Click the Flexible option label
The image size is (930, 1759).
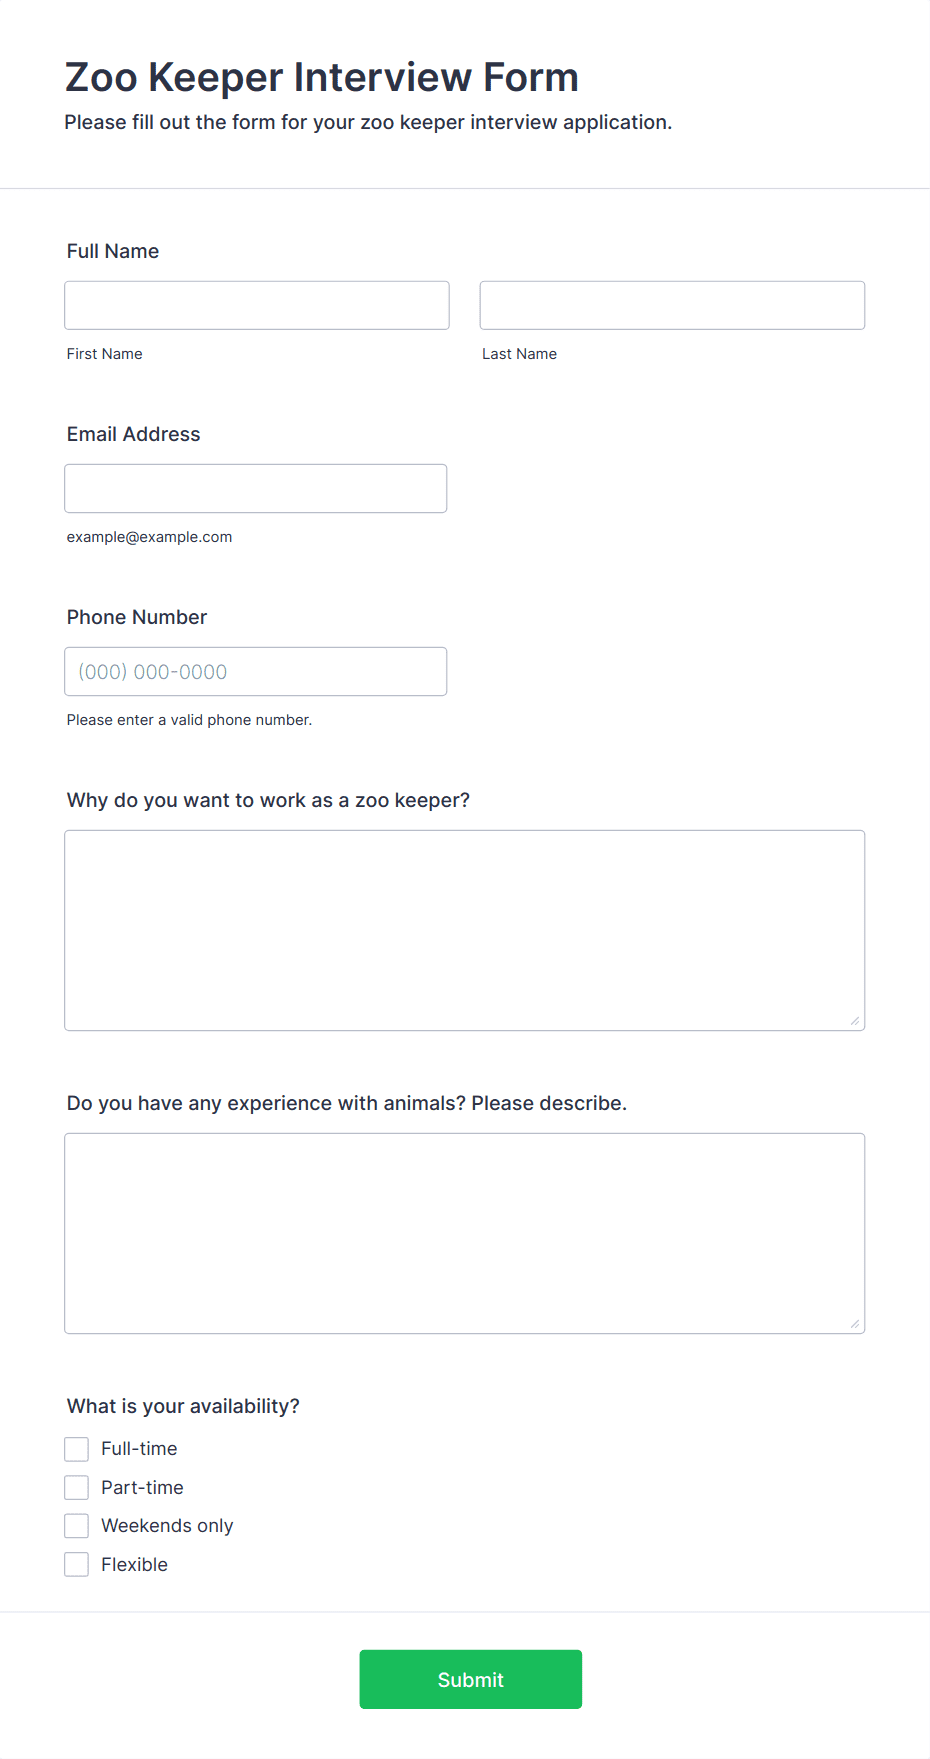tap(134, 1565)
